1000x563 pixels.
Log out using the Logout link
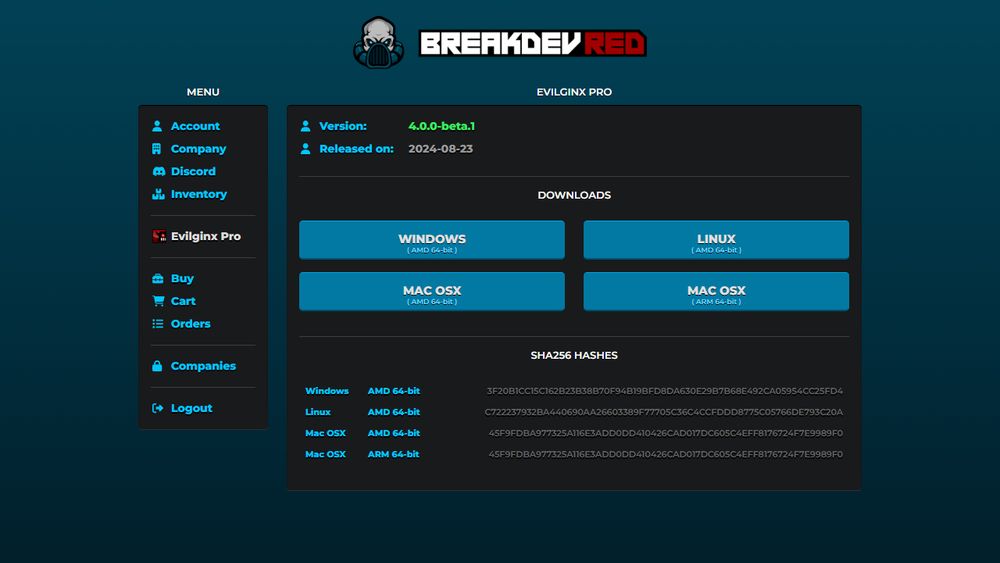tap(191, 408)
